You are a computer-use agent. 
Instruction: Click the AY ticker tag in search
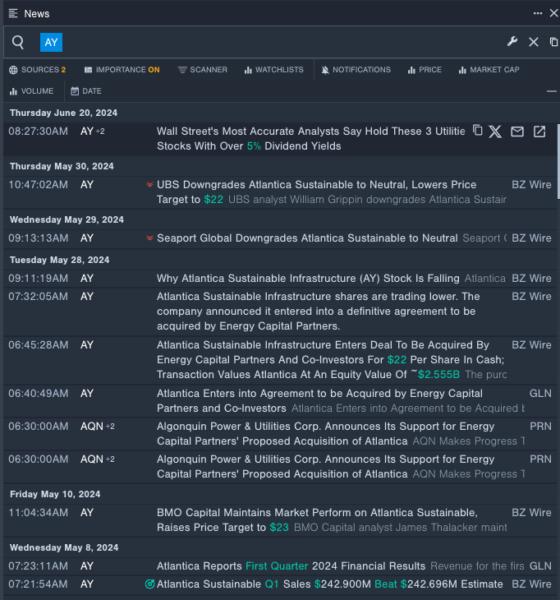pos(51,42)
